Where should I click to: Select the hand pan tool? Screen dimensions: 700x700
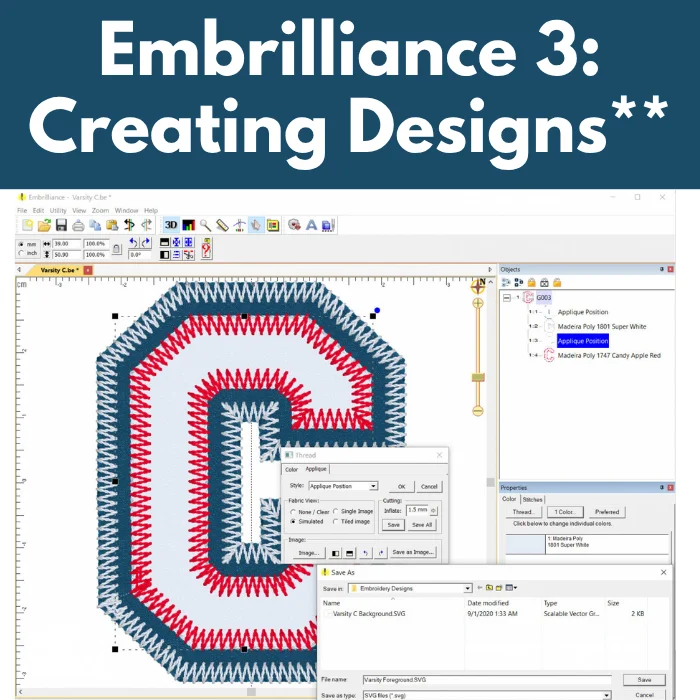[256, 225]
